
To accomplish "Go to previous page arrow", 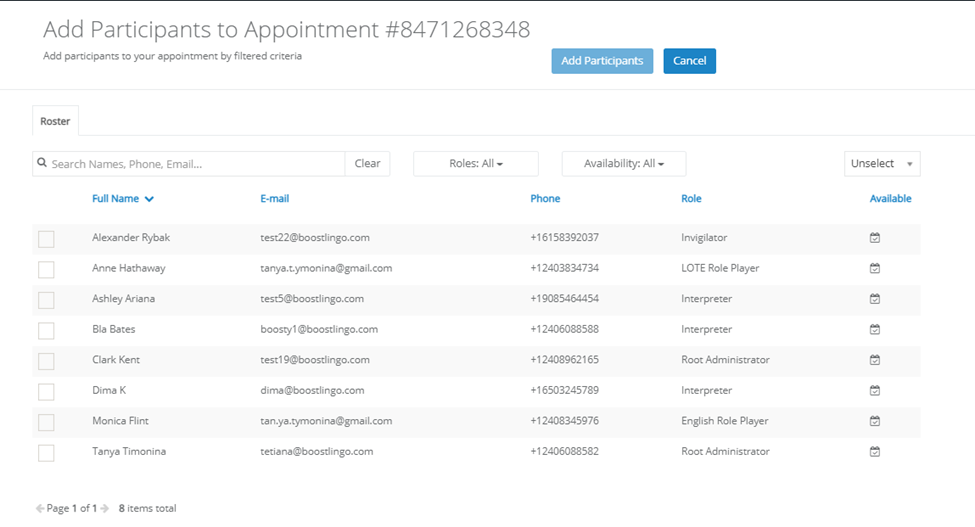I will tap(40, 508).
